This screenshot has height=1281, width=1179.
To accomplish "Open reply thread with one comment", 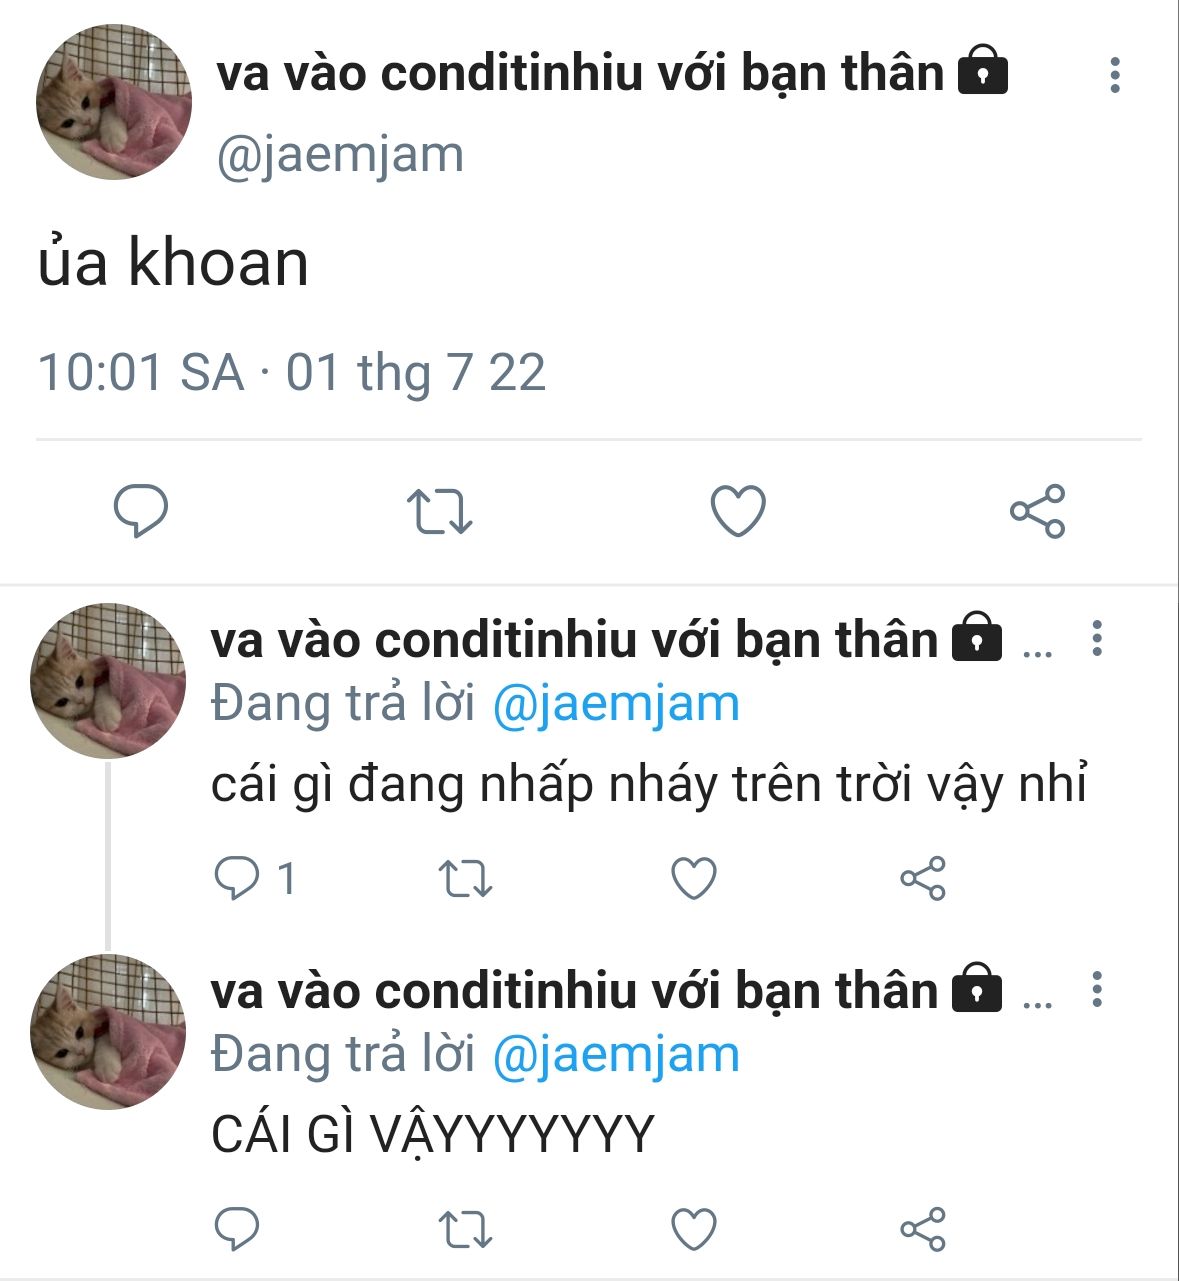I will point(255,879).
